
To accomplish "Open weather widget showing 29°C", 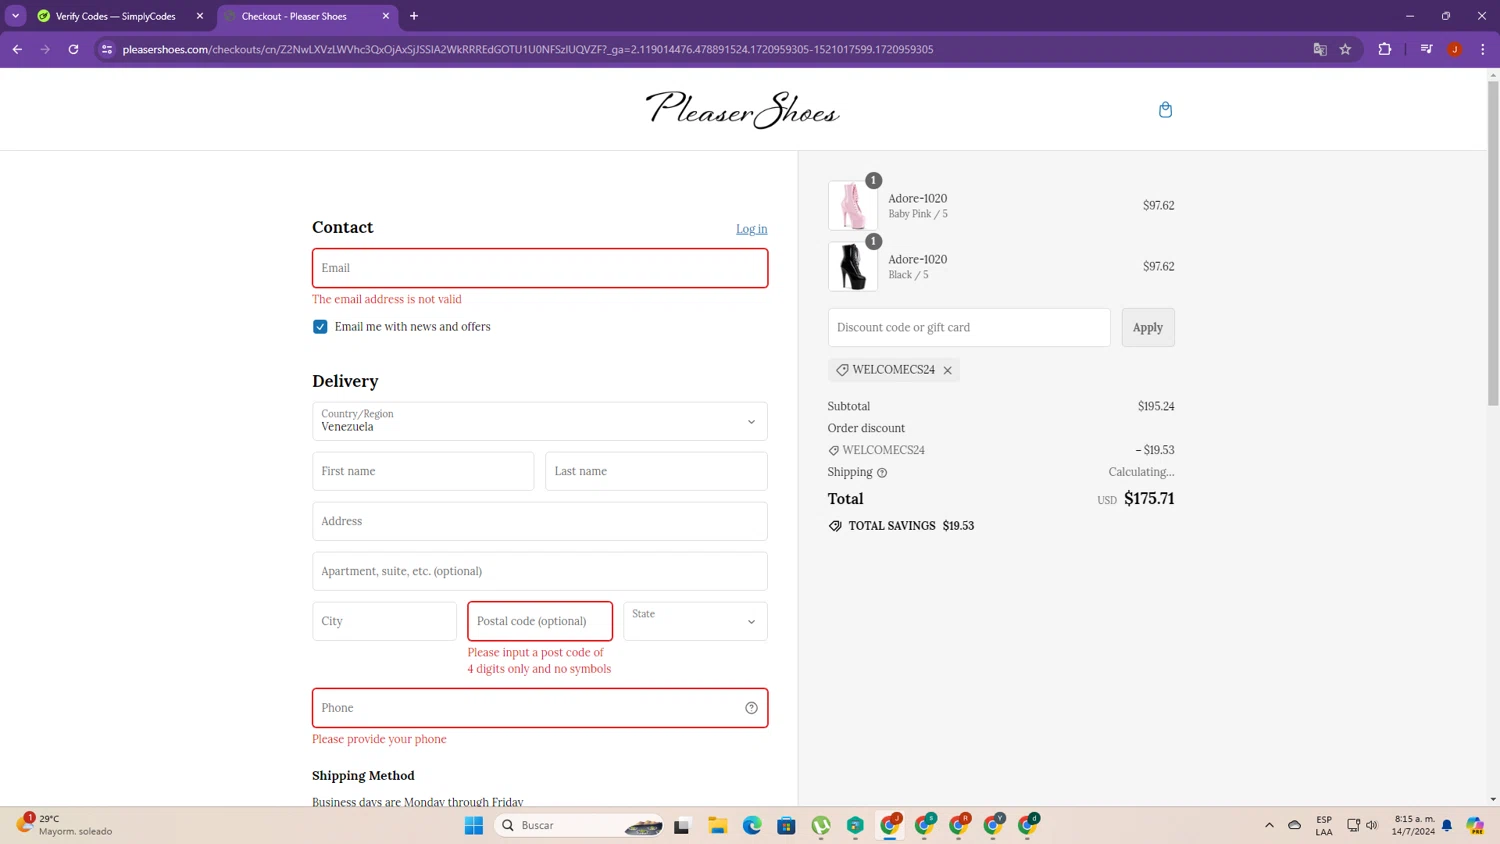I will pos(65,825).
